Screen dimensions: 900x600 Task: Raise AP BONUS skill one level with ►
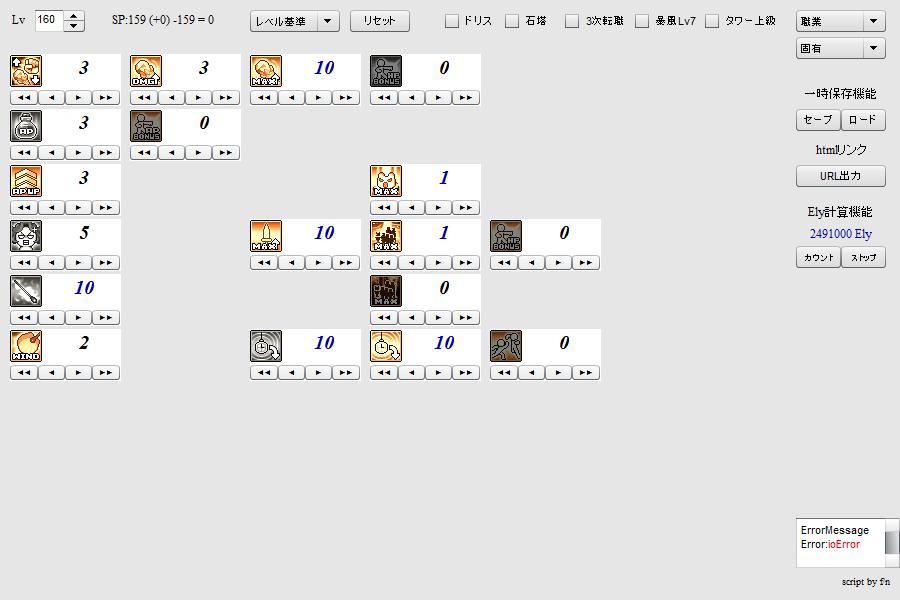click(x=199, y=153)
